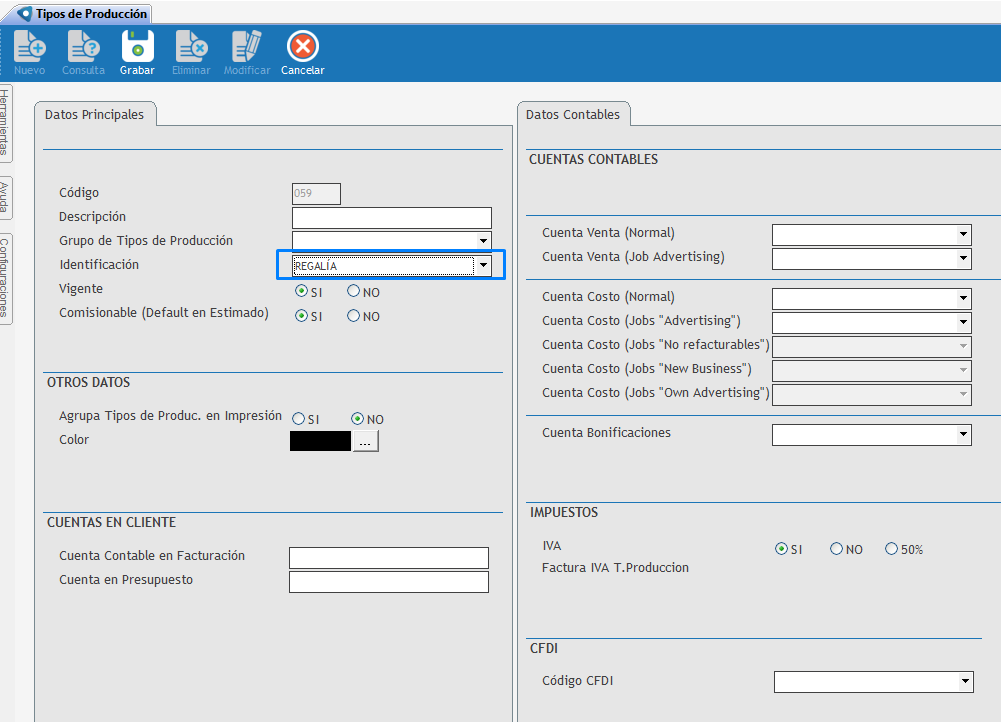1001x722 pixels.
Task: Select the Modificar edit icon
Action: pyautogui.click(x=246, y=47)
